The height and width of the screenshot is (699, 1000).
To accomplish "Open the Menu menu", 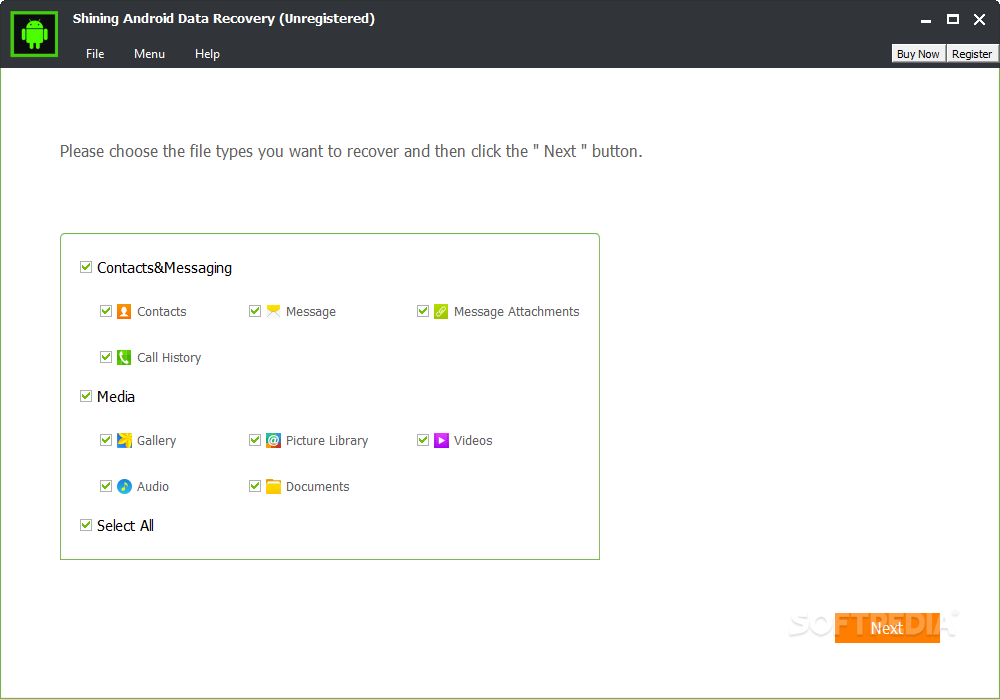I will (x=149, y=54).
